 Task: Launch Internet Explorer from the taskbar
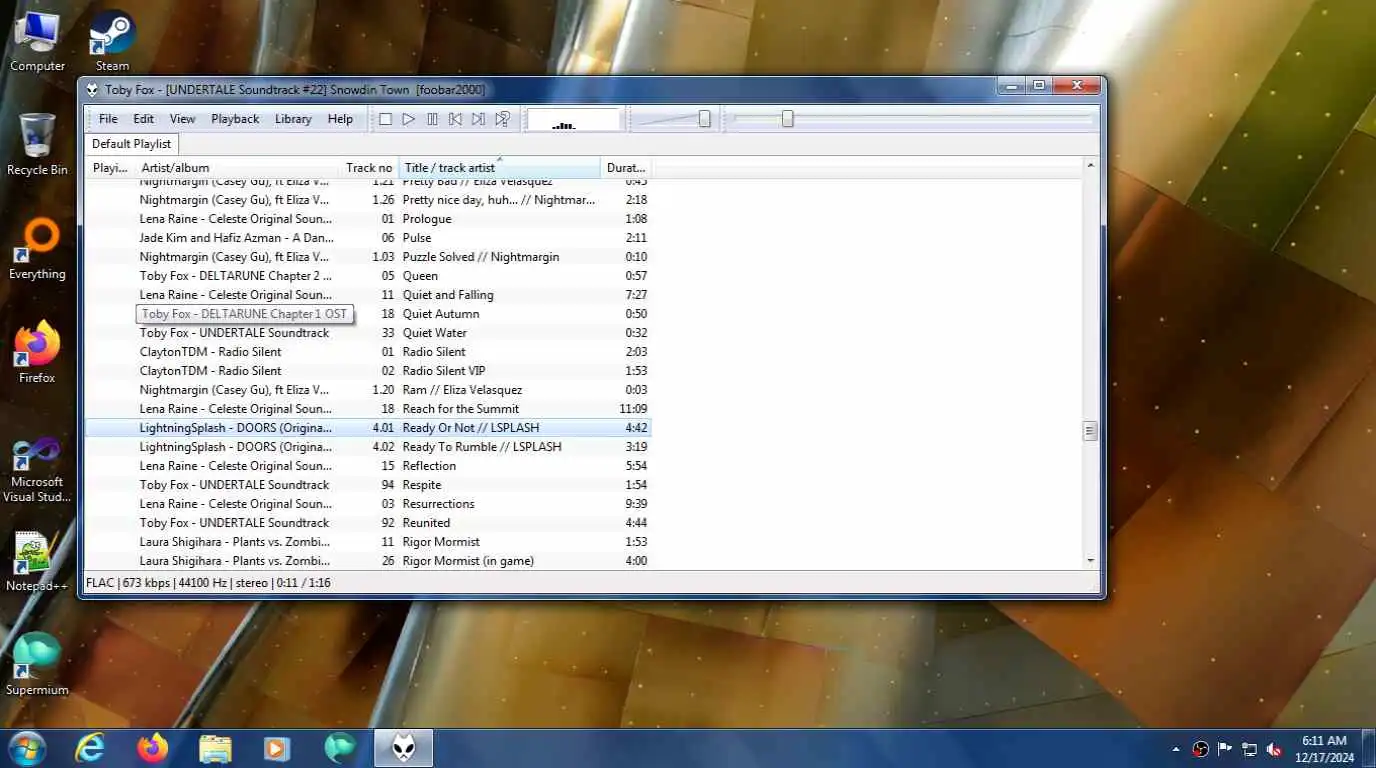pos(91,748)
